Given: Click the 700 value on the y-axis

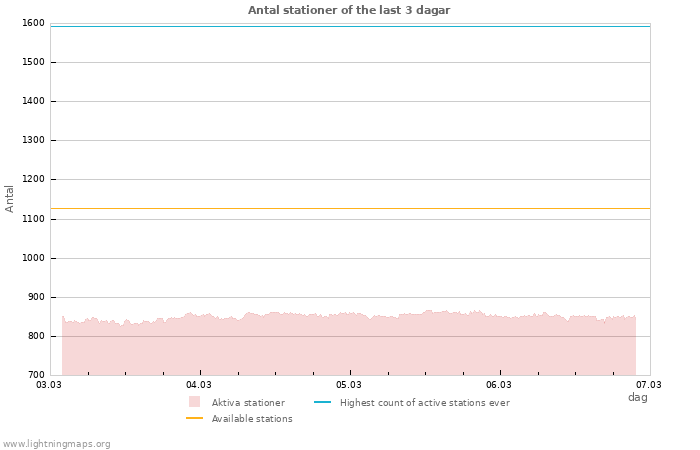Looking at the screenshot, I should point(36,375).
